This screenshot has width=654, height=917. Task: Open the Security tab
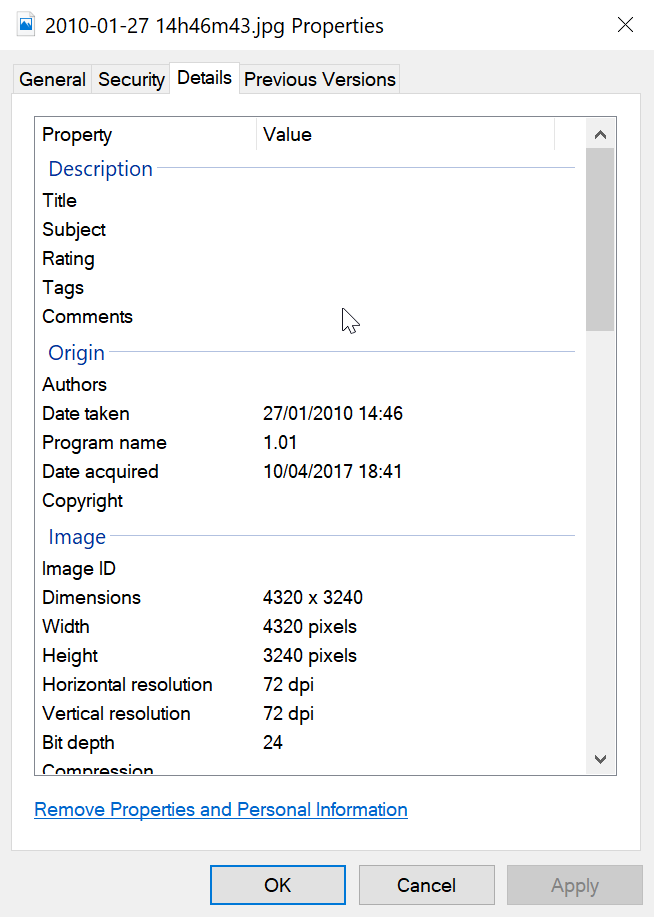coord(131,79)
